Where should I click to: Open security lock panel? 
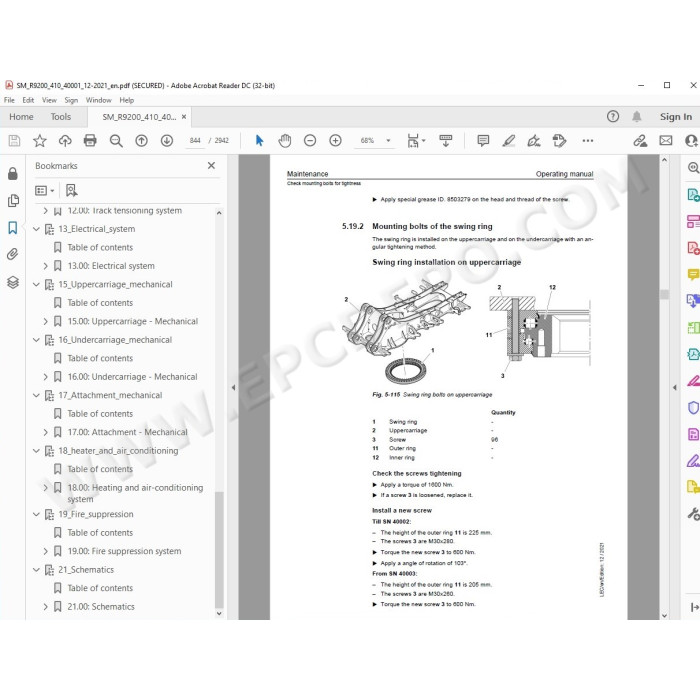(x=13, y=174)
